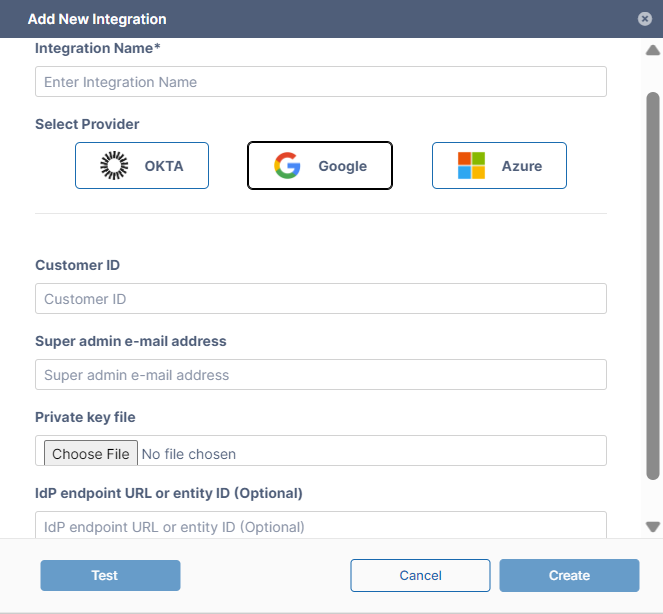This screenshot has height=614, width=663.
Task: Click the scroll up arrow
Action: pyautogui.click(x=653, y=50)
